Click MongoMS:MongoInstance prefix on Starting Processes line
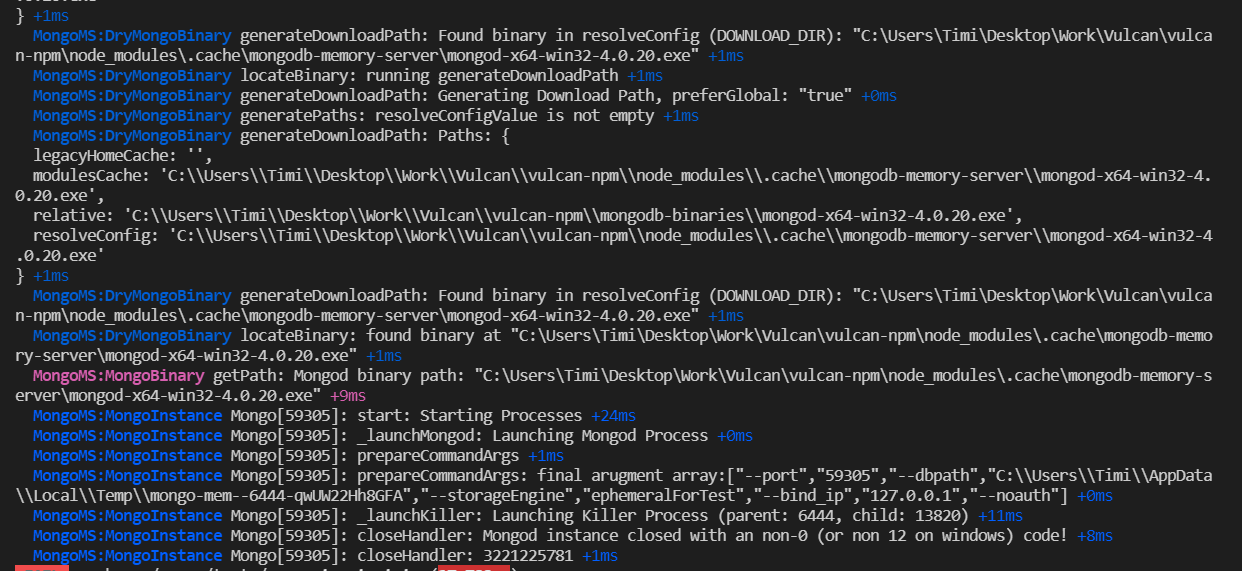This screenshot has width=1242, height=571. point(127,416)
